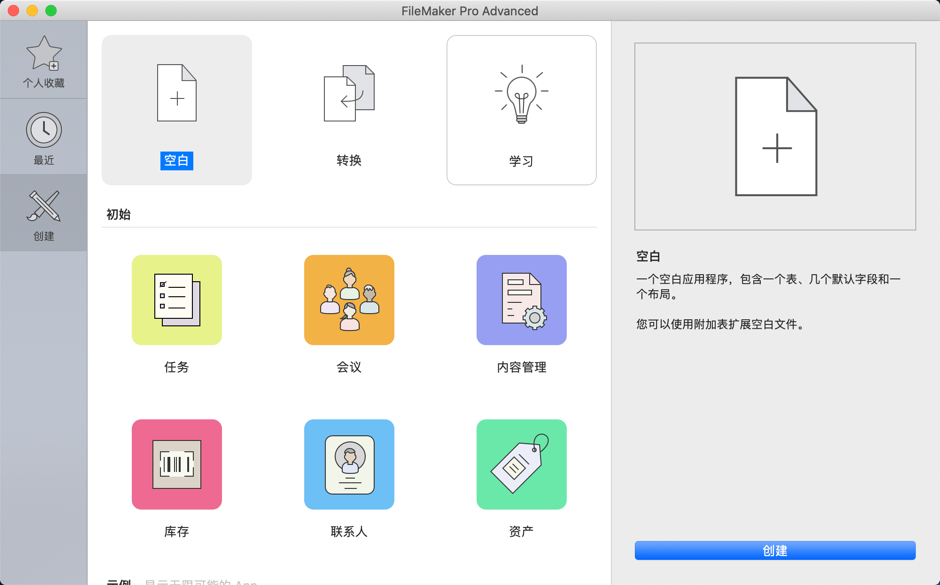The image size is (940, 585).
Task: Open the 资产 assets tag icon
Action: pos(521,464)
